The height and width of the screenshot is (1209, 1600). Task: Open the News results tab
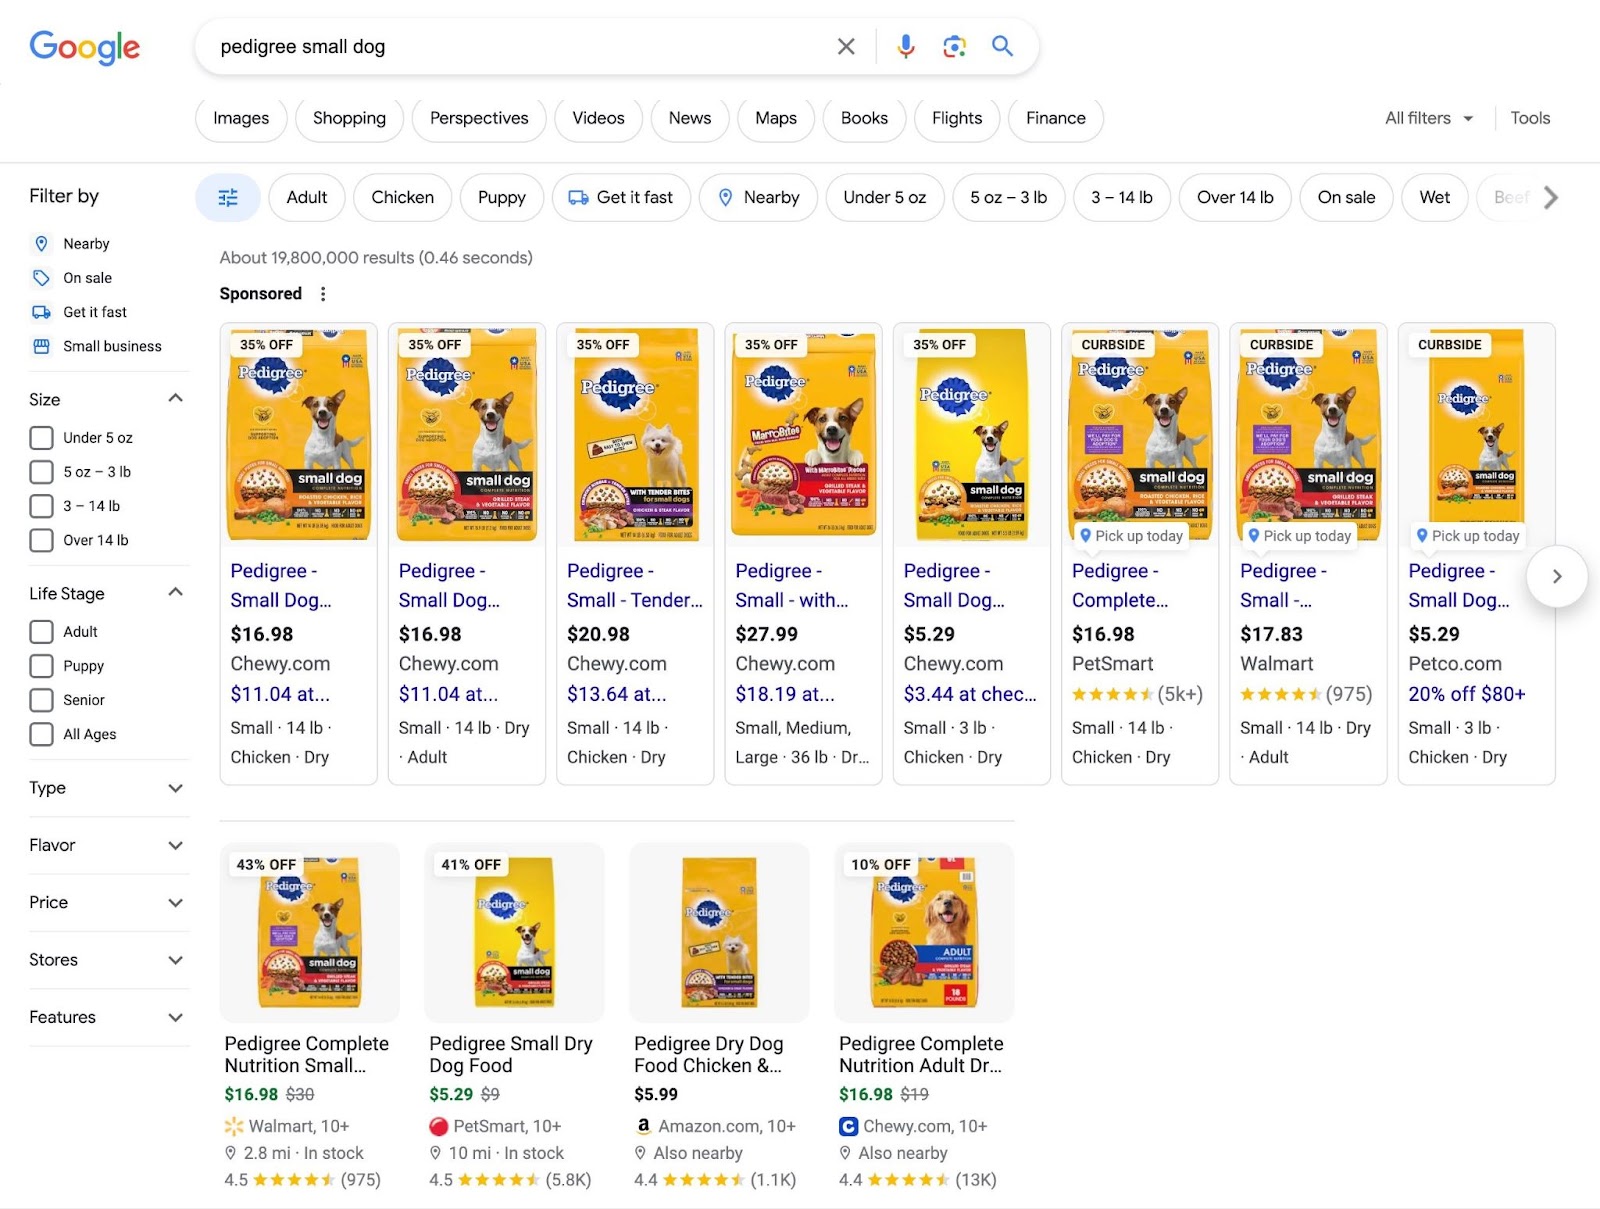coord(688,118)
